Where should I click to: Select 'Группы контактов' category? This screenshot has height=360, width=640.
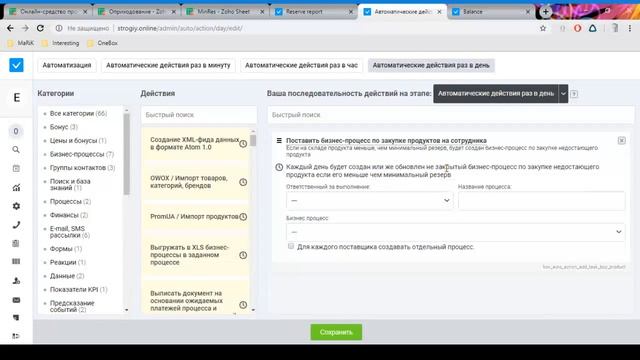click(x=82, y=168)
